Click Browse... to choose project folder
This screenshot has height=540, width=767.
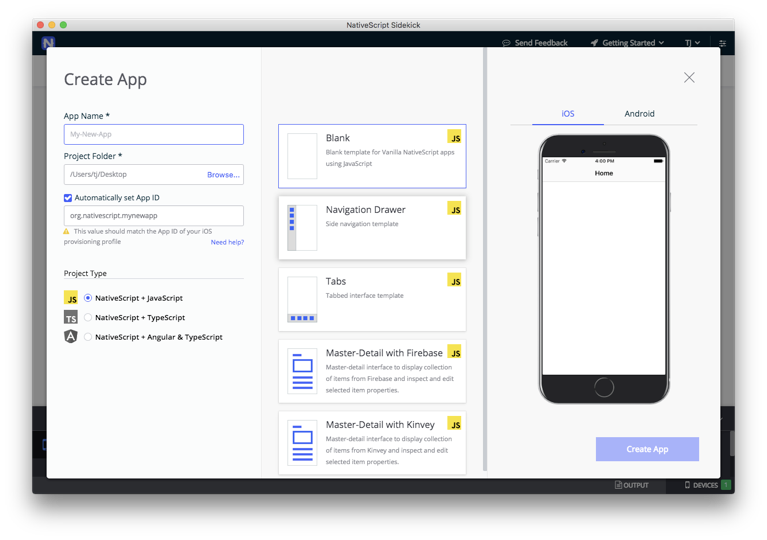224,175
